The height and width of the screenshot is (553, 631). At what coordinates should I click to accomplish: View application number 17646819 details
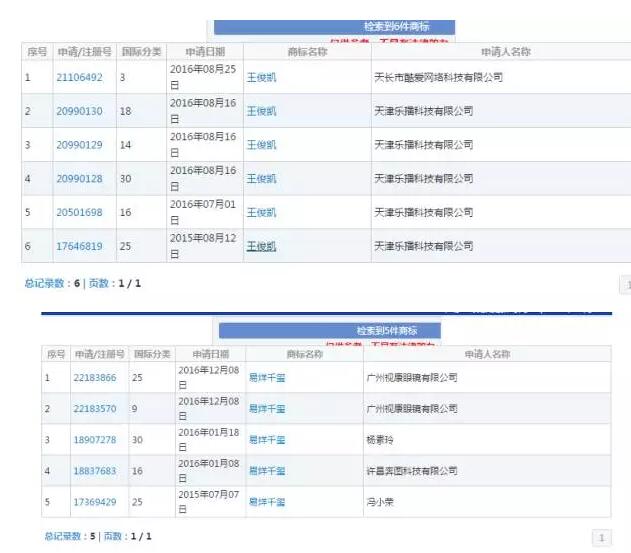[x=79, y=246]
